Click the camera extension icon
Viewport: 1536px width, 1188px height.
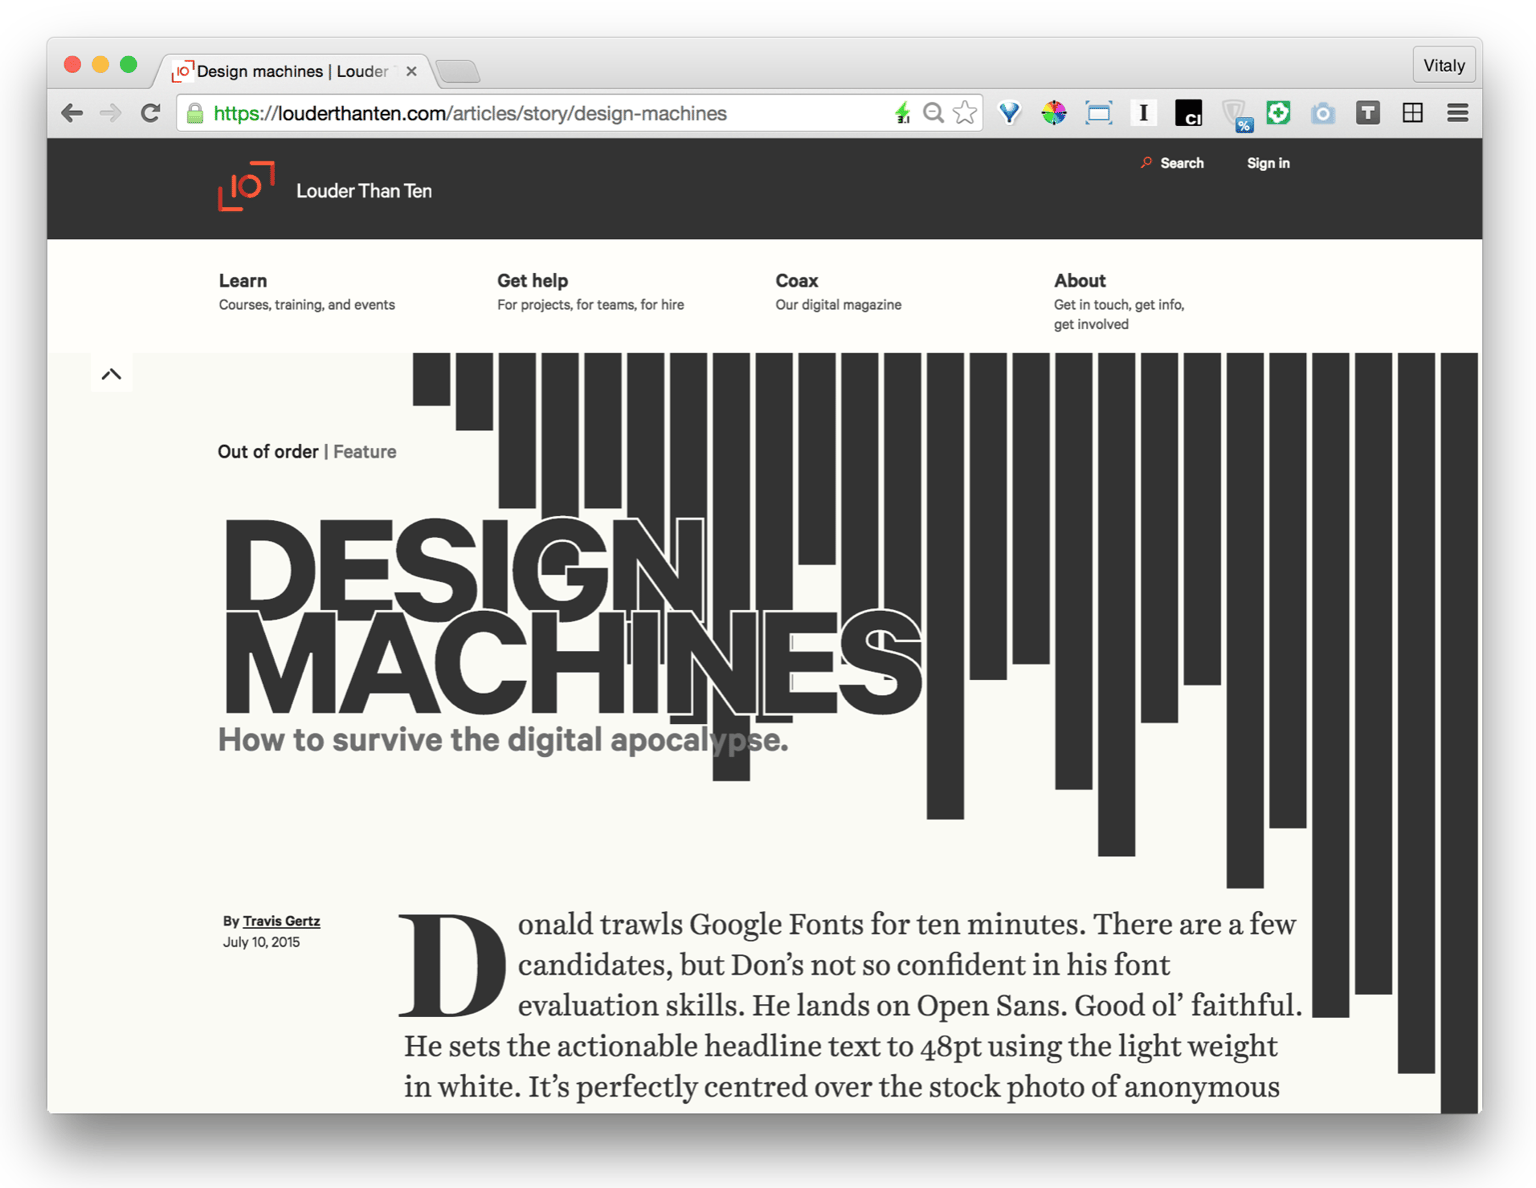pos(1323,113)
